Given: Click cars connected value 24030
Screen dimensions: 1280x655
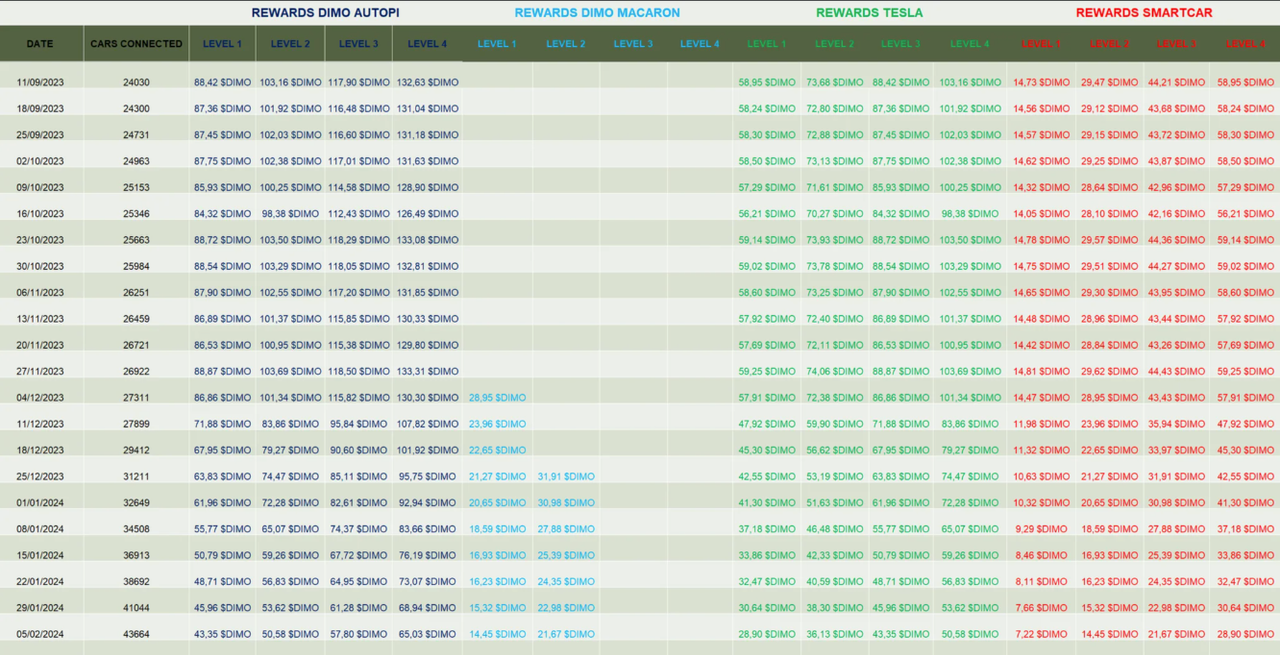Looking at the screenshot, I should click(136, 82).
